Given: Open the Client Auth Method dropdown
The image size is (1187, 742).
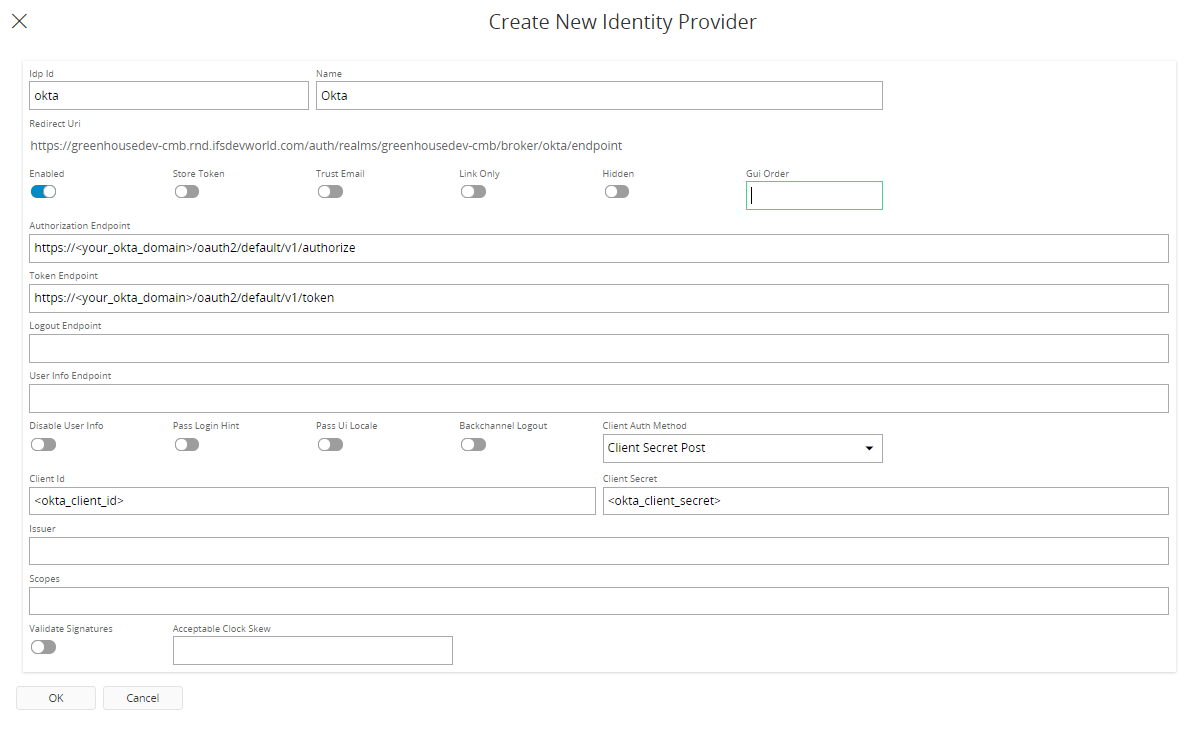Looking at the screenshot, I should coord(742,448).
